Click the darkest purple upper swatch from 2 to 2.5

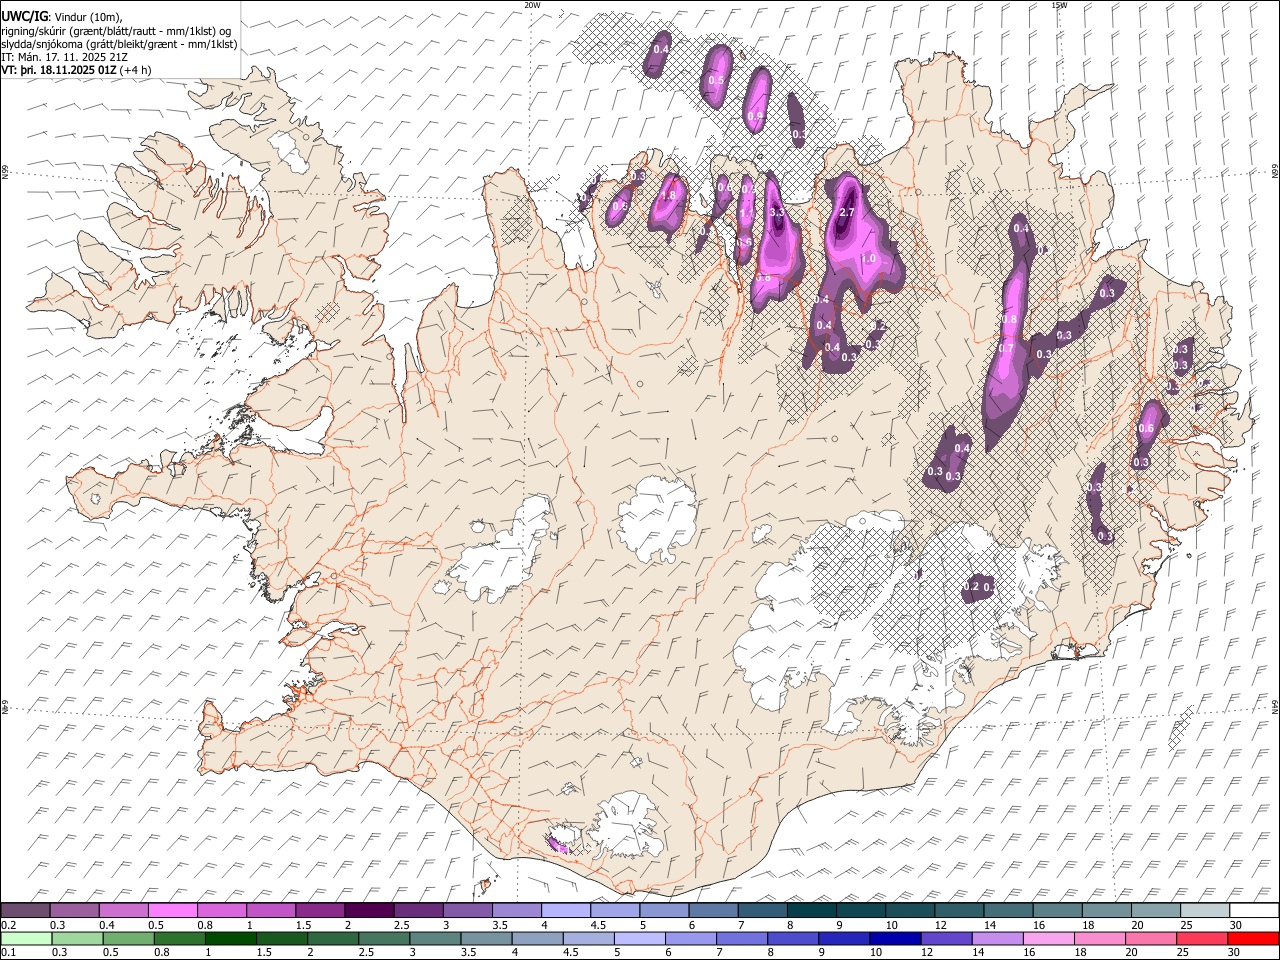(369, 911)
